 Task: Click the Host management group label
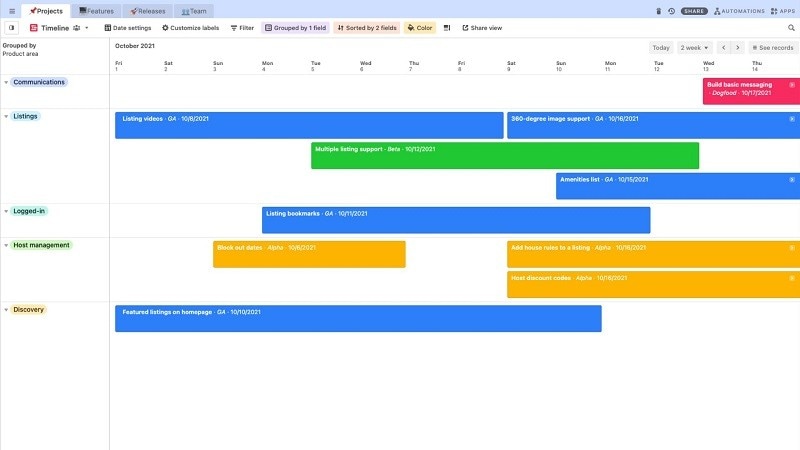click(x=41, y=245)
